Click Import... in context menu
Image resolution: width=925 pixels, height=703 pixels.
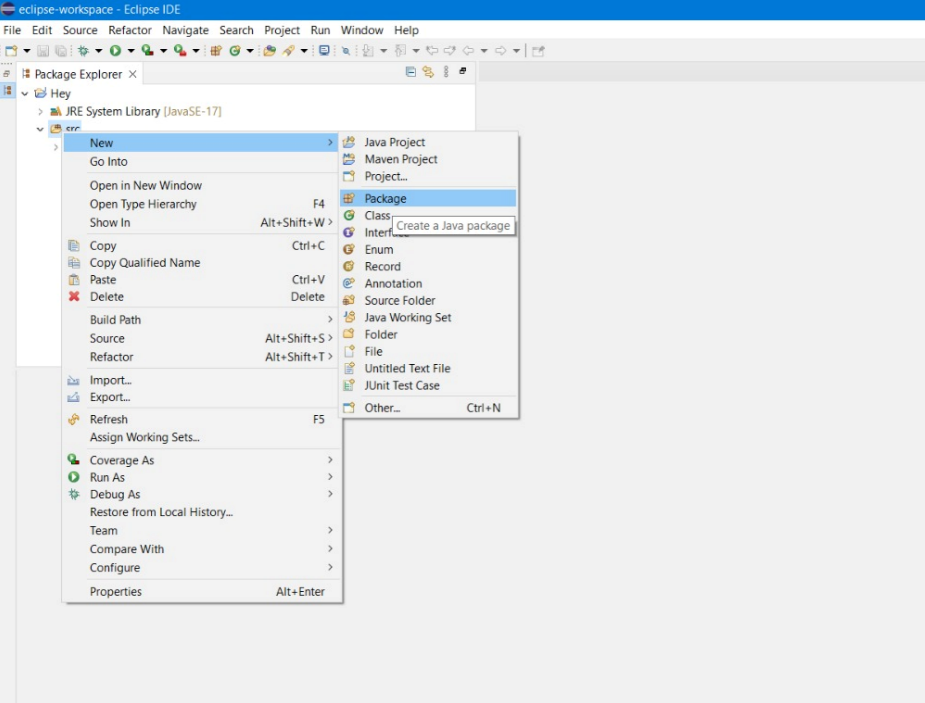pyautogui.click(x=201, y=380)
